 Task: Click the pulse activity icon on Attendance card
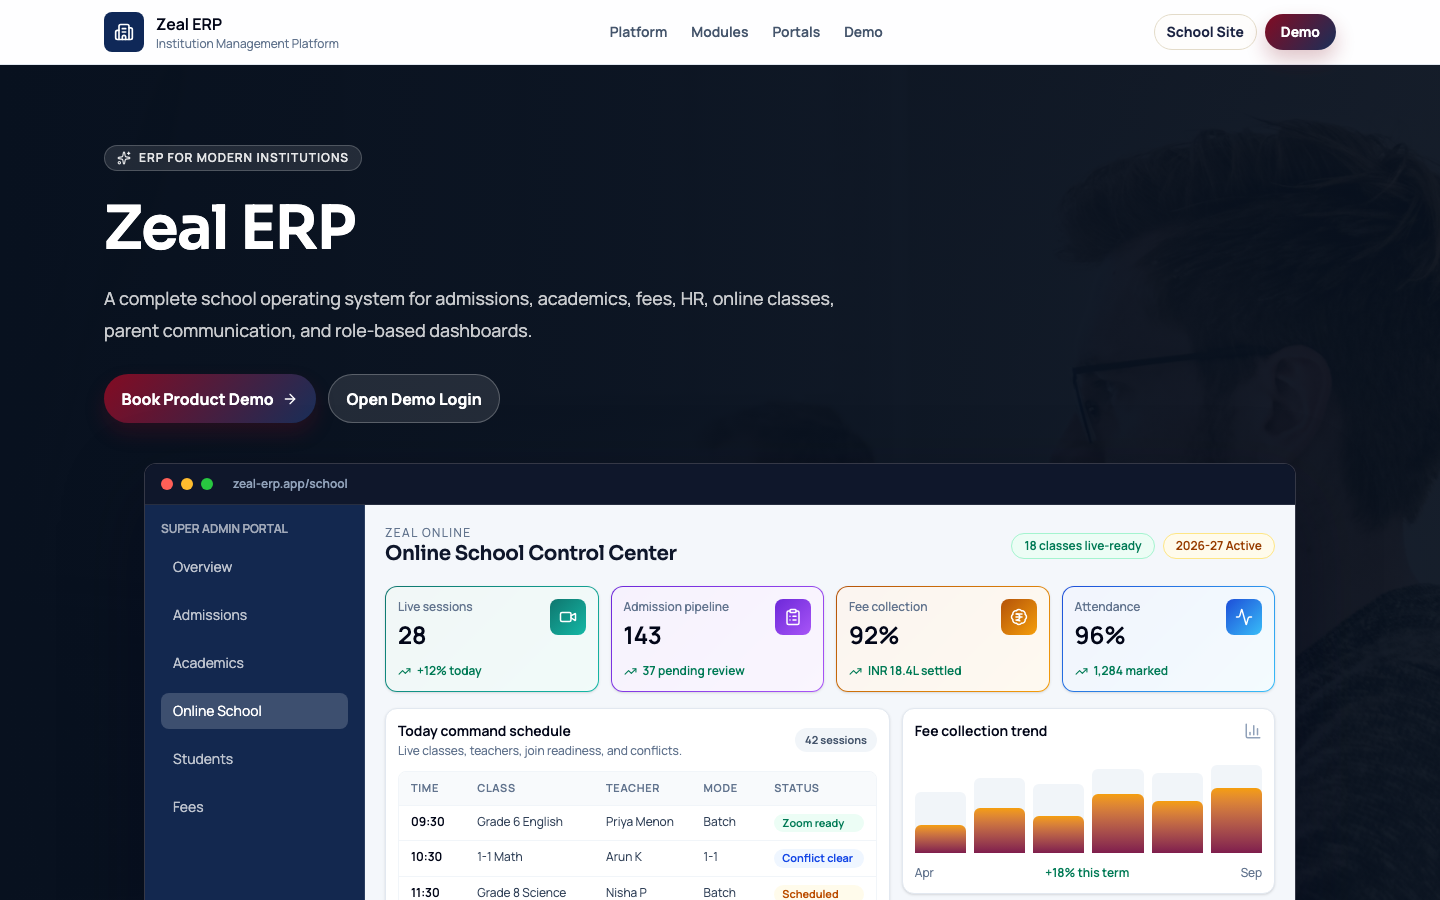coord(1244,617)
